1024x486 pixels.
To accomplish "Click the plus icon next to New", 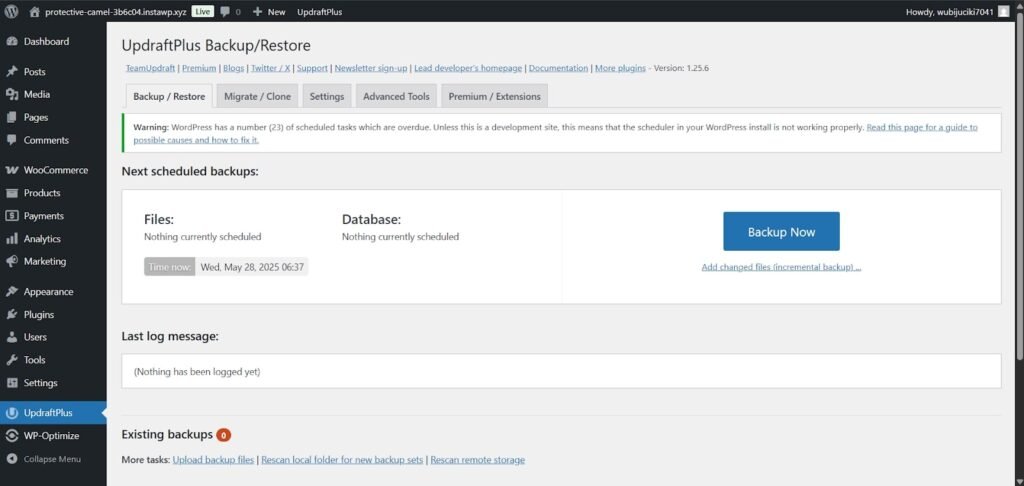I will pos(257,12).
